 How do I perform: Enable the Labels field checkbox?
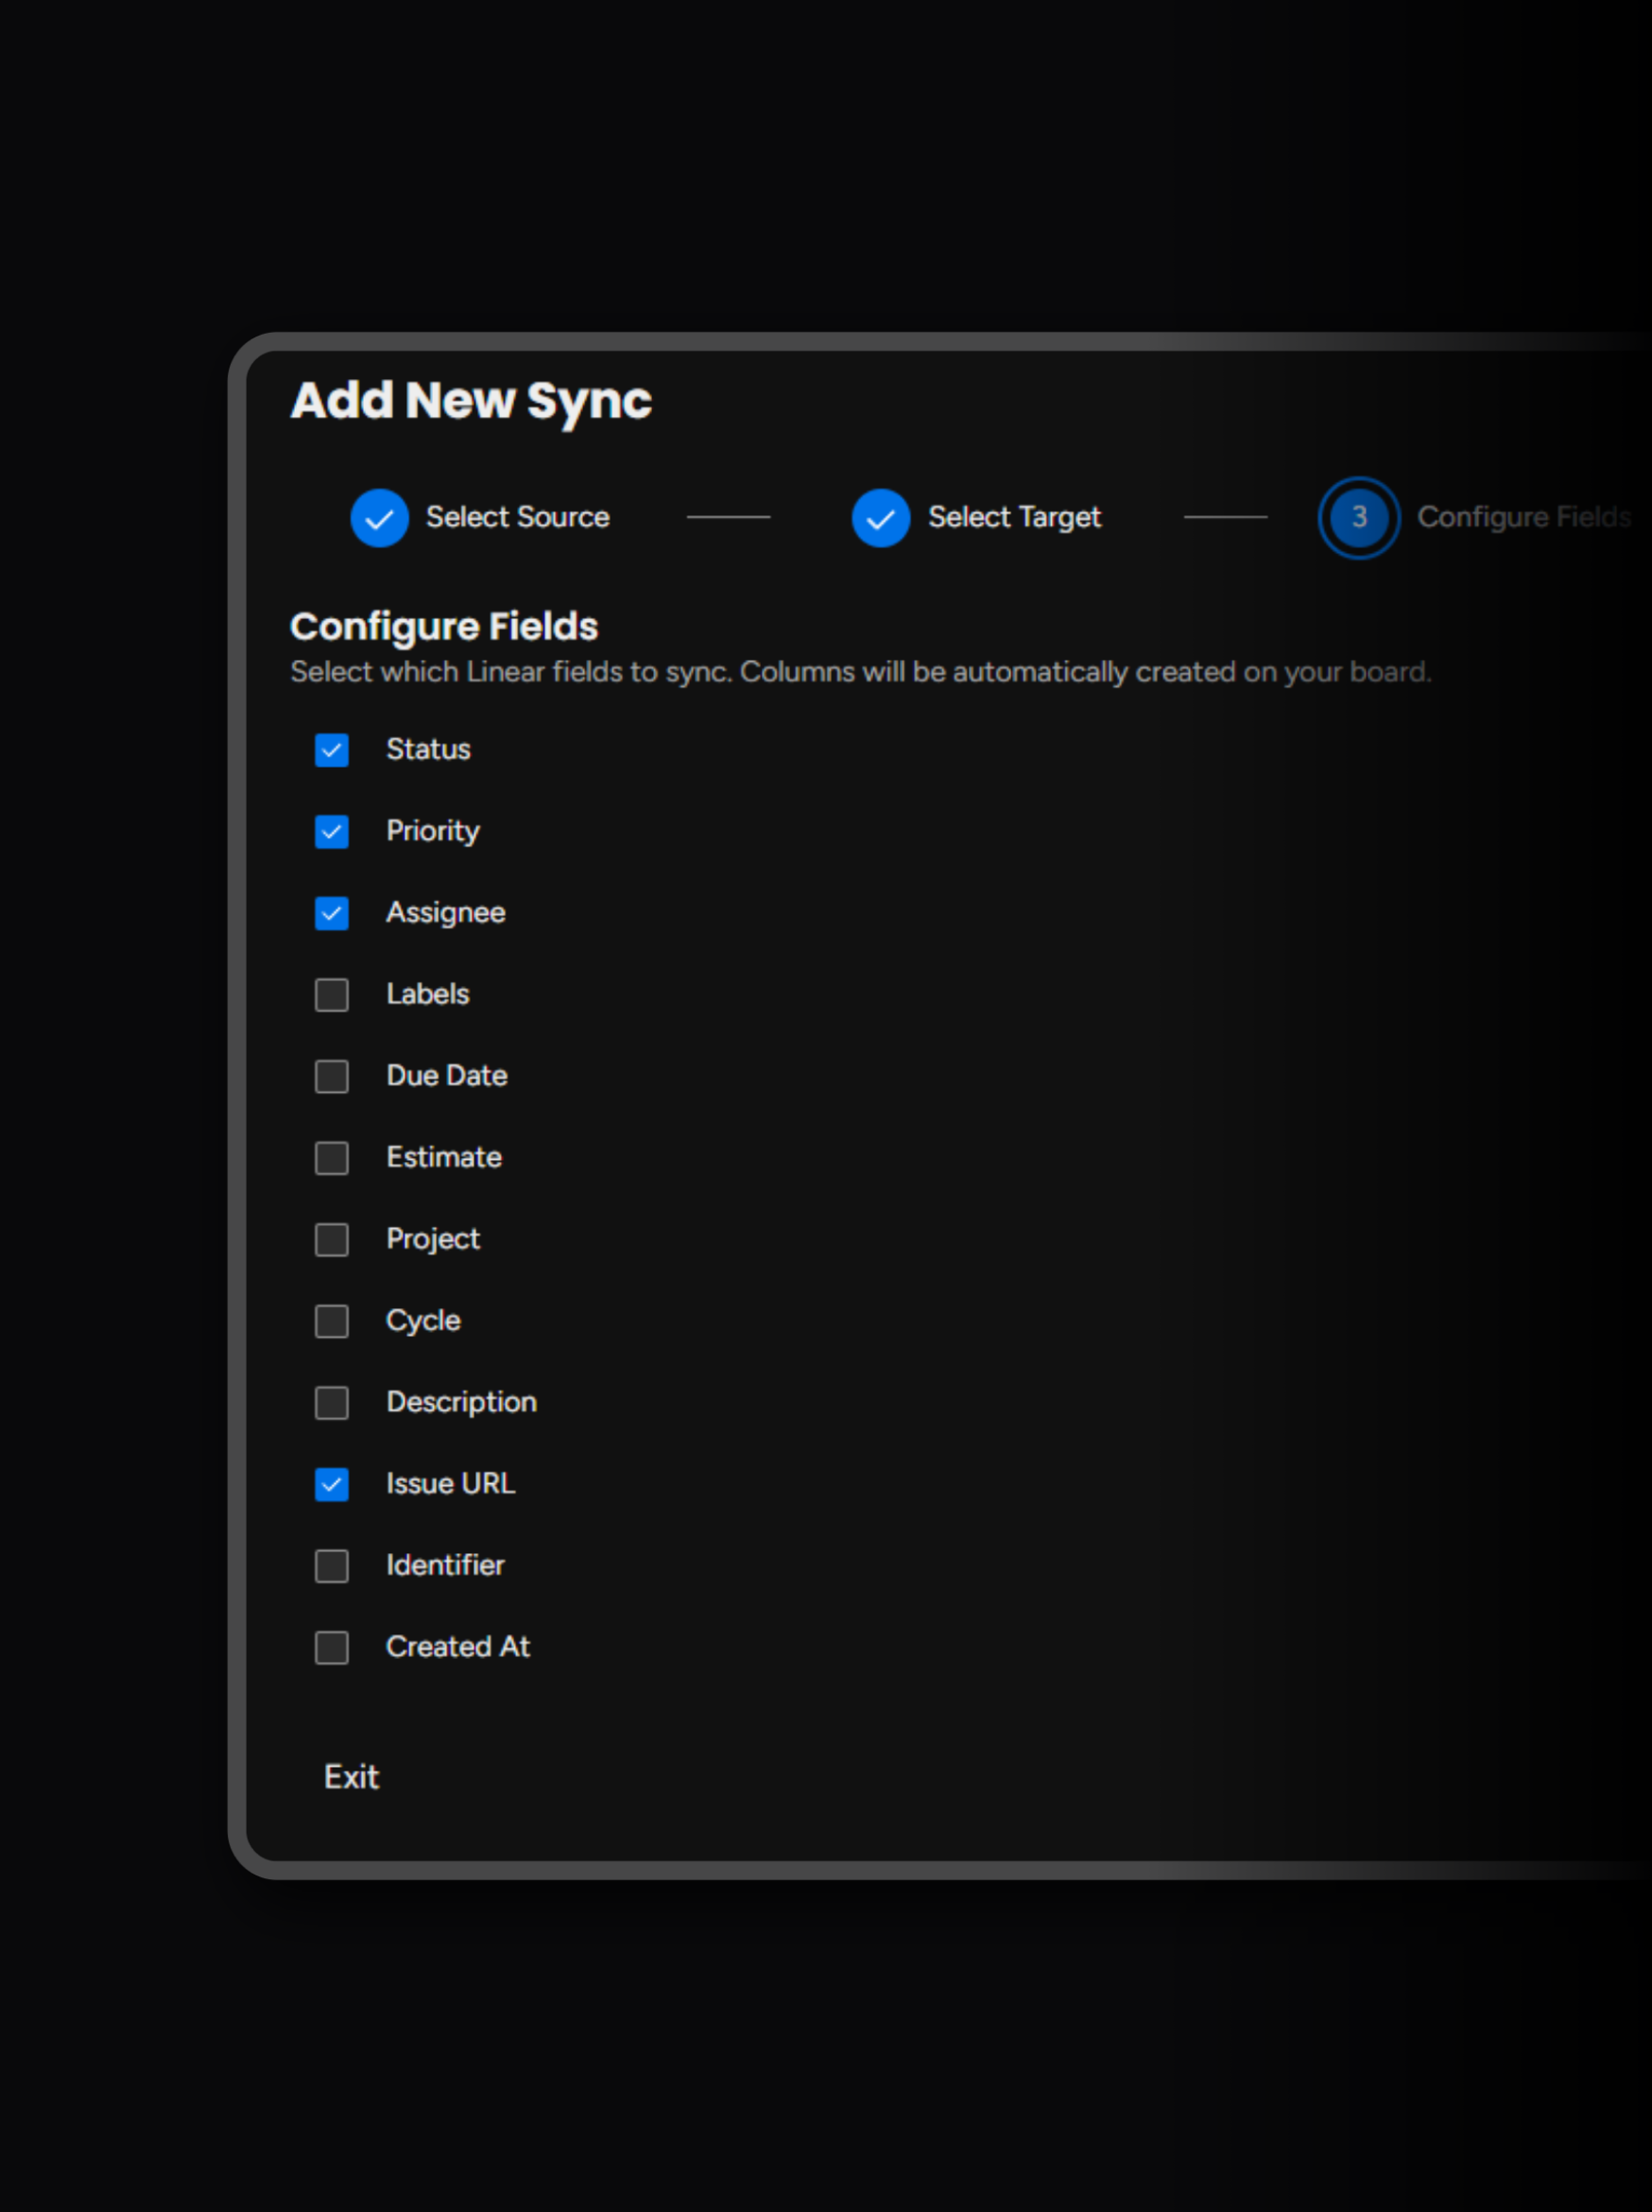tap(331, 995)
